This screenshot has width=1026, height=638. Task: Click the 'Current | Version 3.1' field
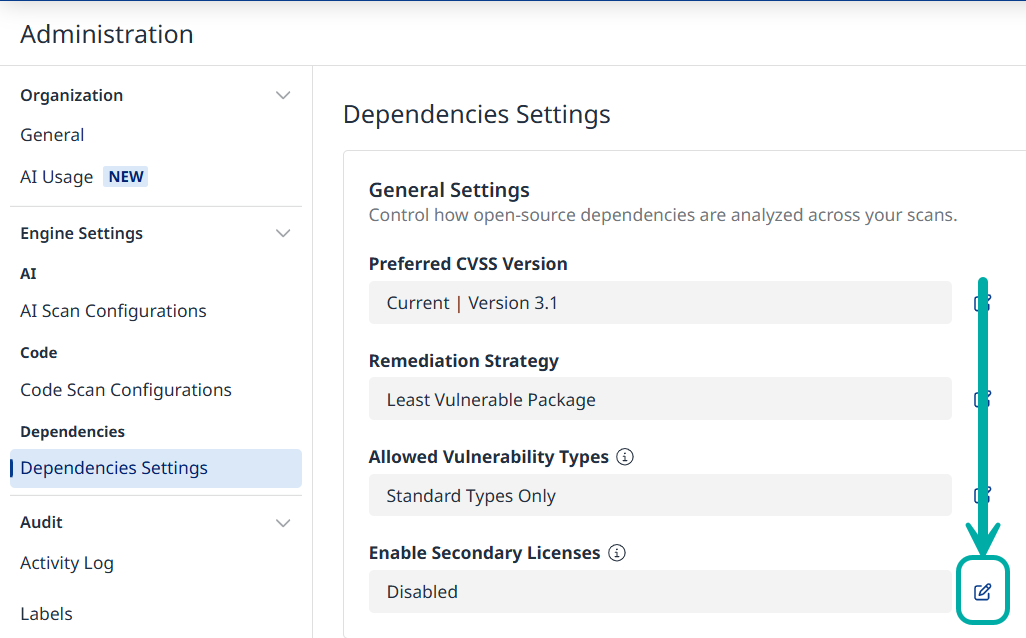tap(660, 302)
